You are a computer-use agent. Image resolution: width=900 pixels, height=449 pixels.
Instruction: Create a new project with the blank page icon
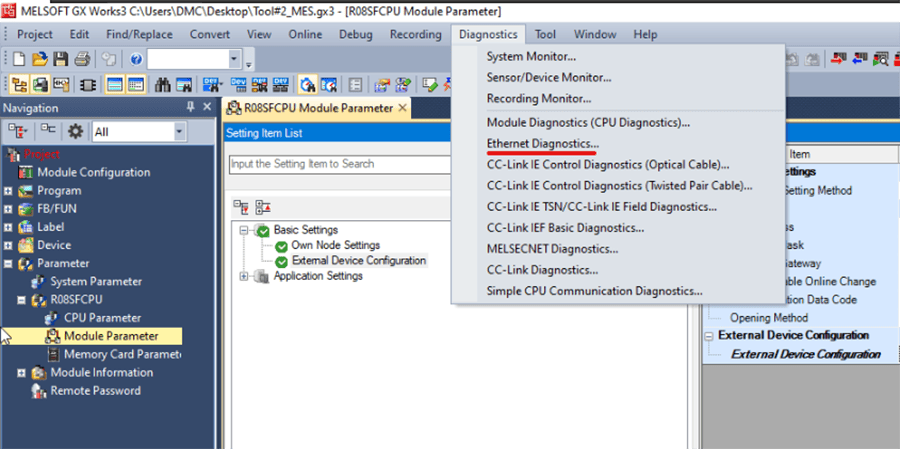click(x=20, y=59)
